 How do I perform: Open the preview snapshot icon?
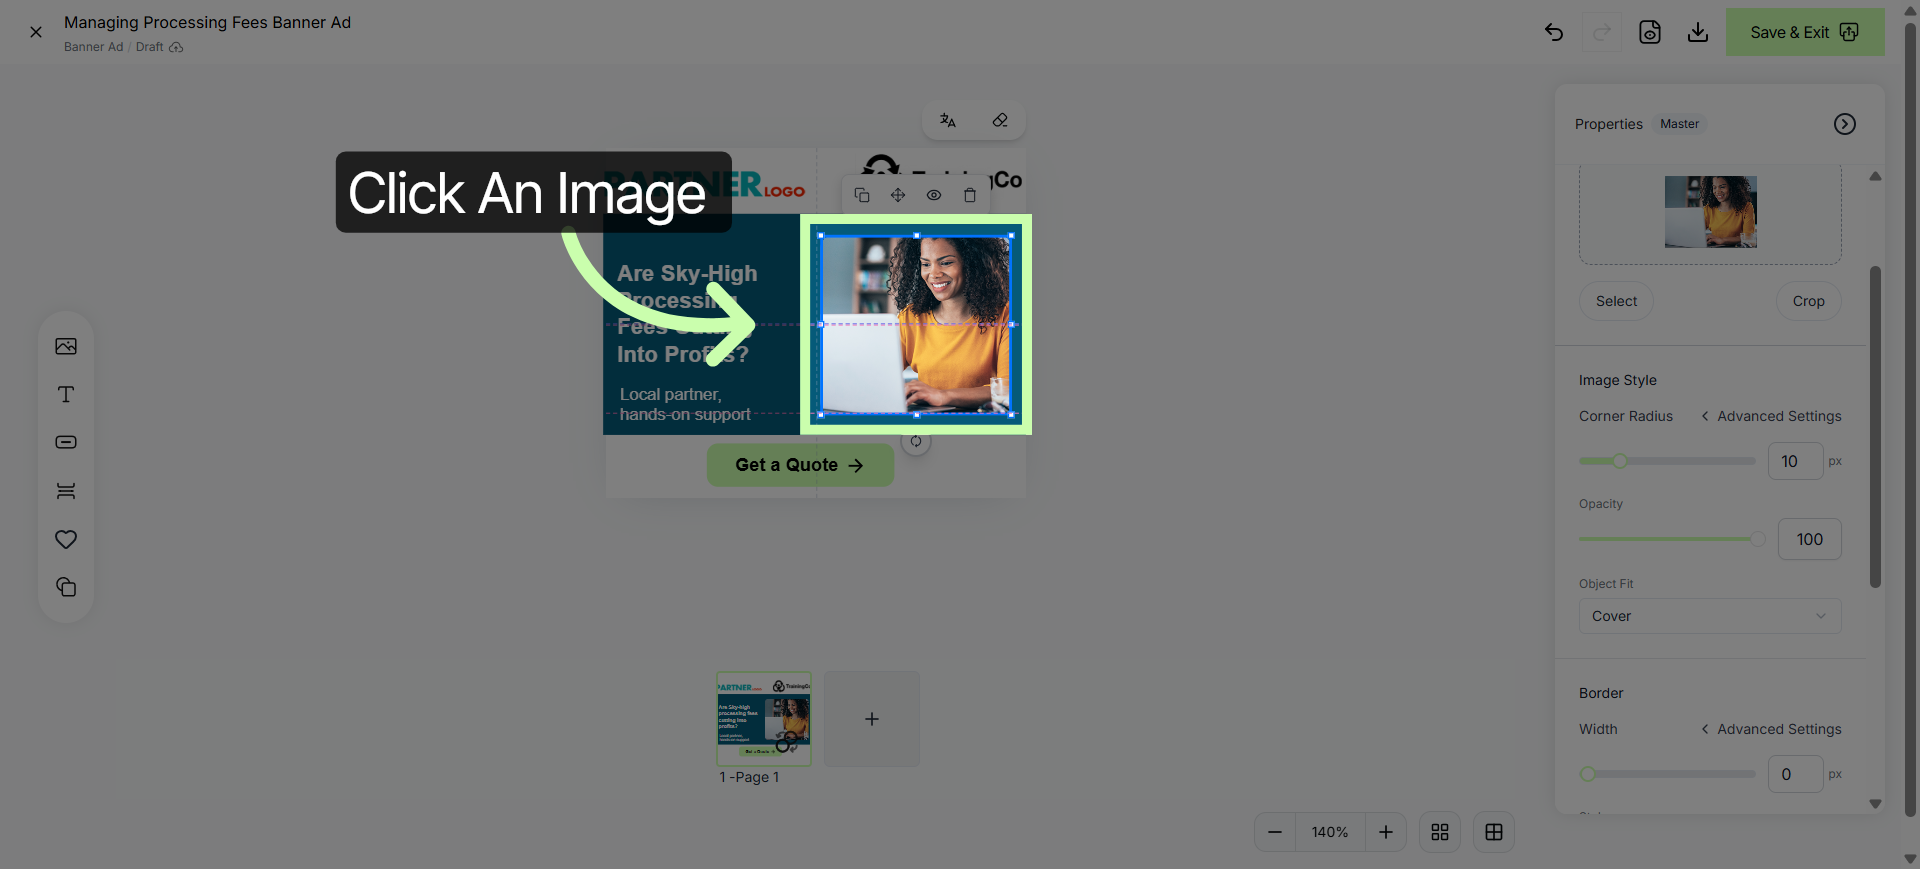(1650, 32)
